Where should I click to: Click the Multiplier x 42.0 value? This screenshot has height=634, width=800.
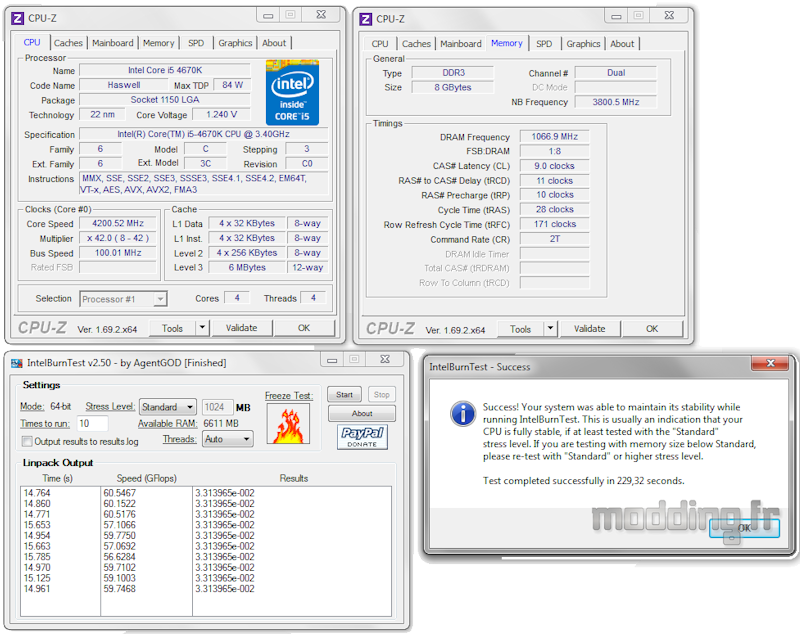118,238
